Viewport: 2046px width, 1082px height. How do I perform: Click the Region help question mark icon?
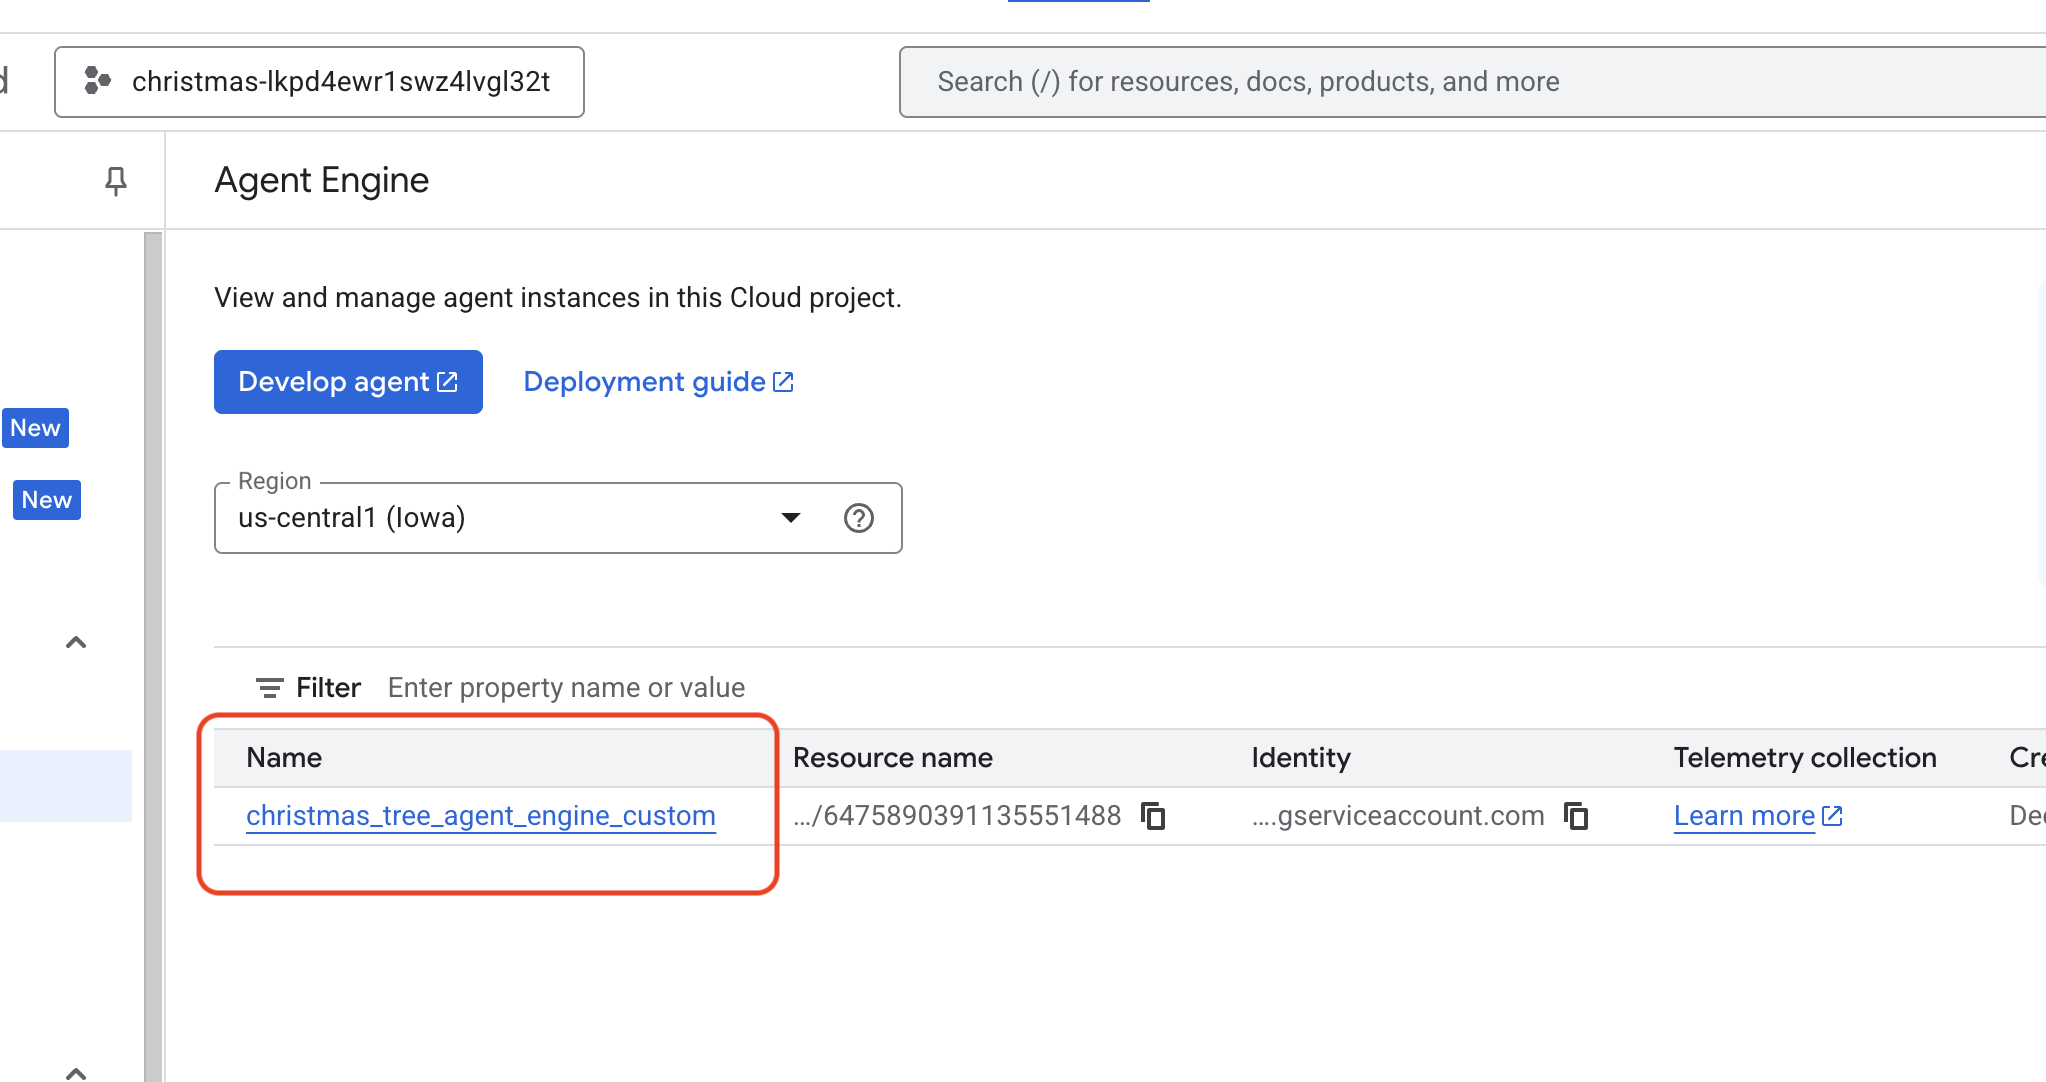[858, 518]
